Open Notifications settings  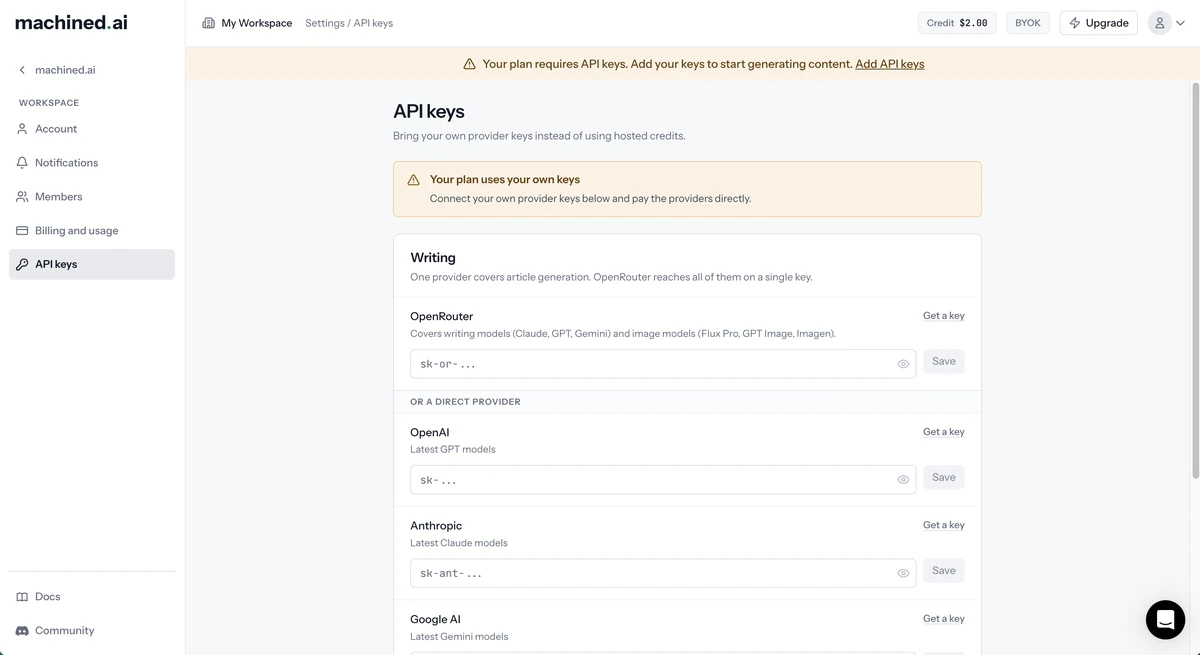(x=92, y=163)
